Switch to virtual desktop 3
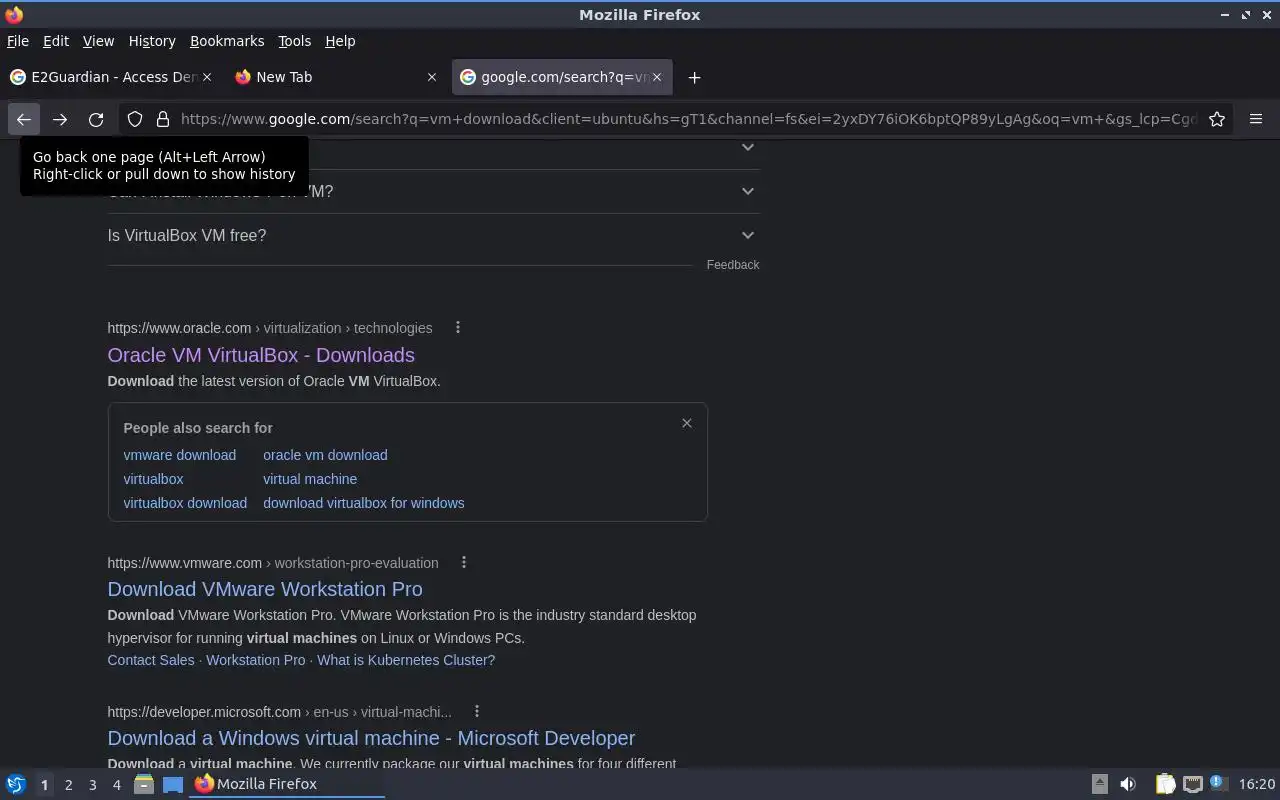The height and width of the screenshot is (800, 1280). 92,785
